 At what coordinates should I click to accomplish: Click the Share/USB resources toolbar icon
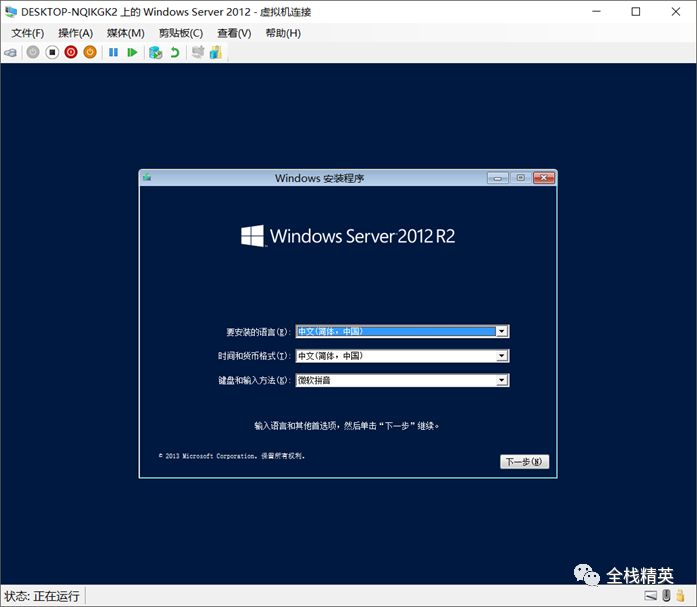216,52
